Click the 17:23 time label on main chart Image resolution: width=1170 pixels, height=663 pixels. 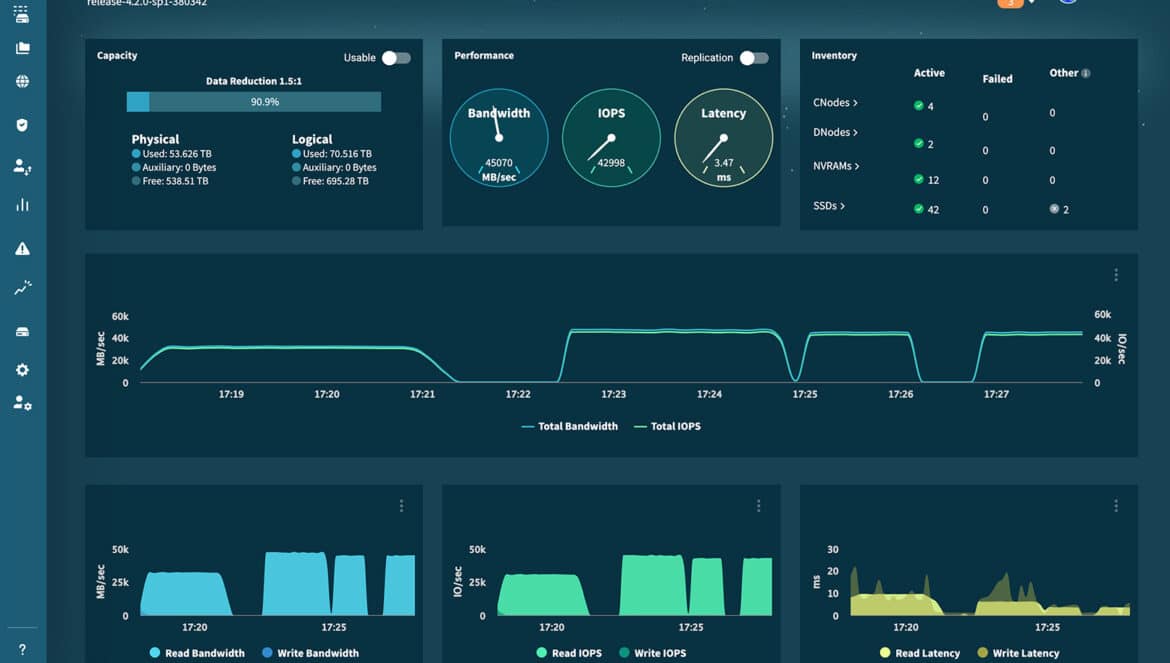point(613,394)
